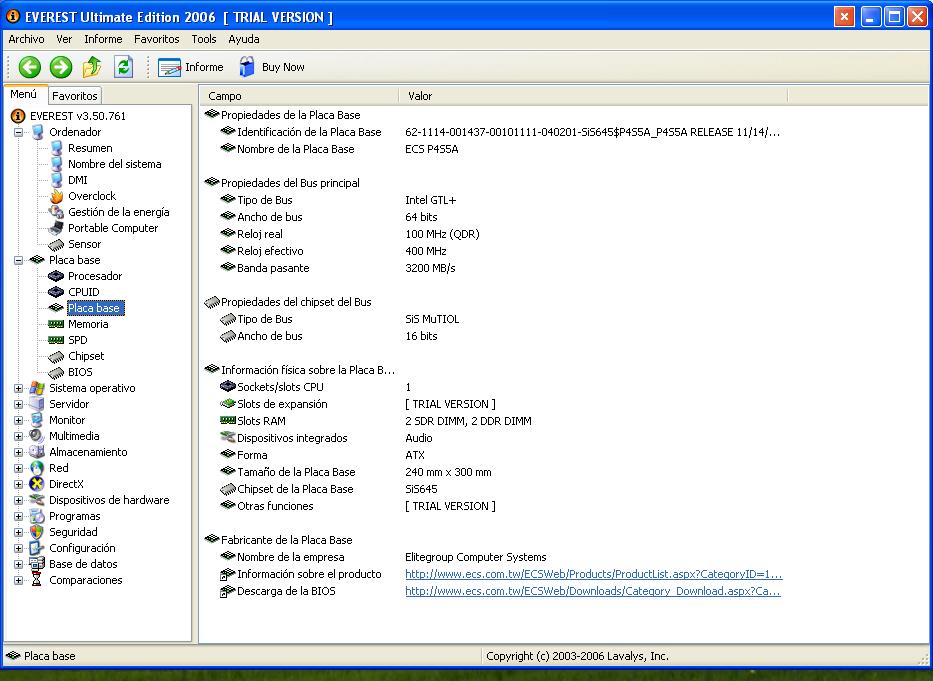
Task: Click the Informe report icon
Action: 170,67
